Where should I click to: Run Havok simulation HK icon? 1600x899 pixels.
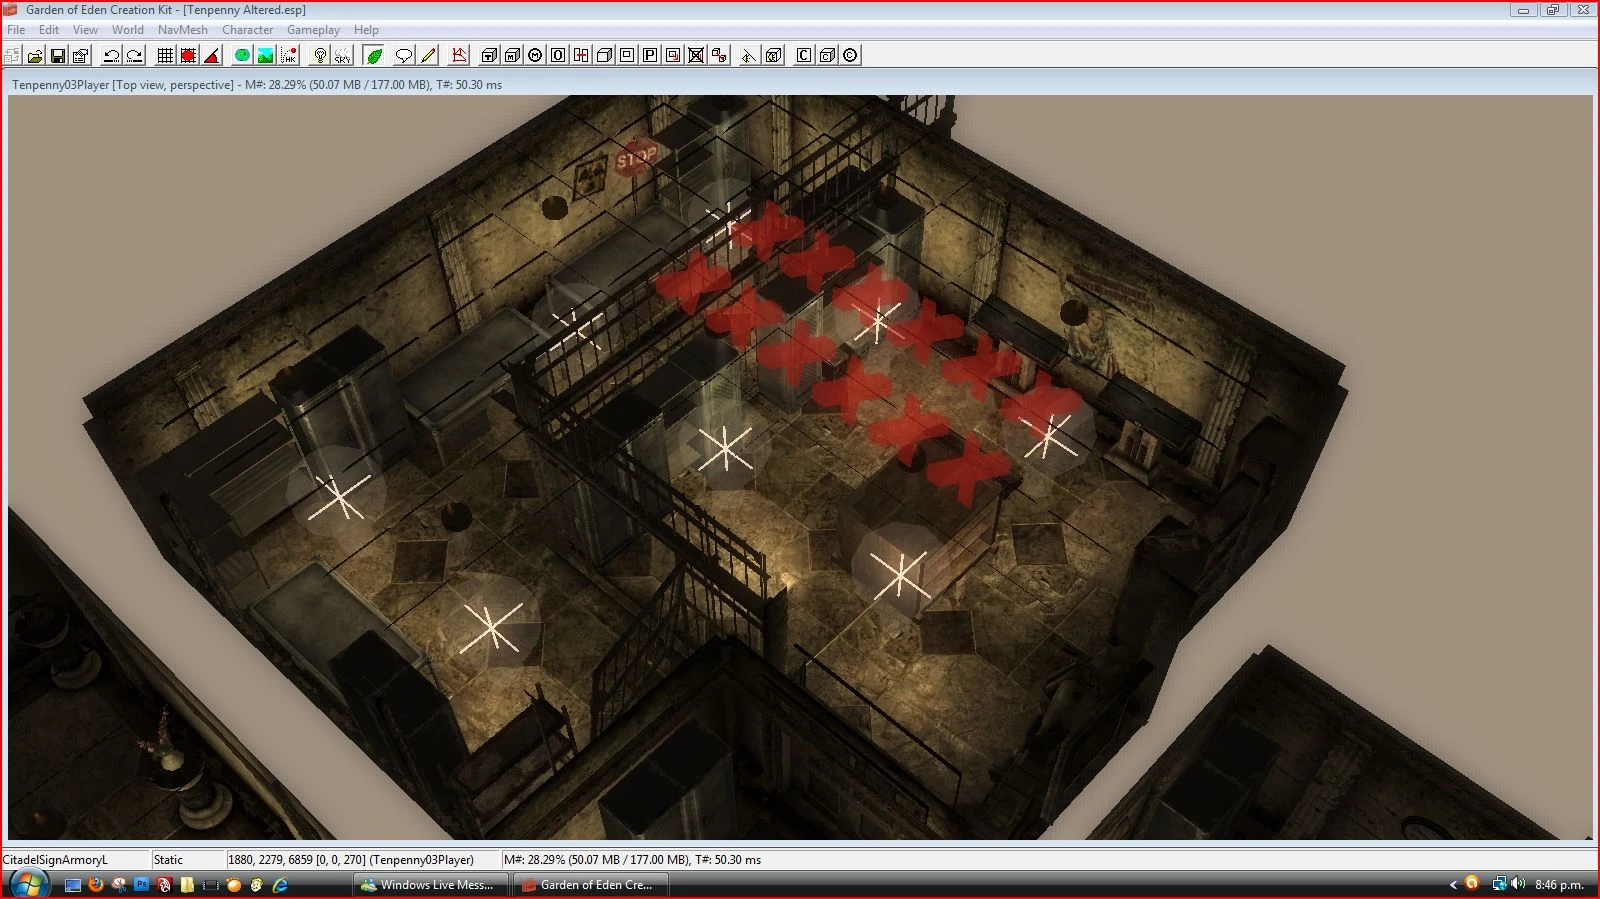[x=288, y=55]
